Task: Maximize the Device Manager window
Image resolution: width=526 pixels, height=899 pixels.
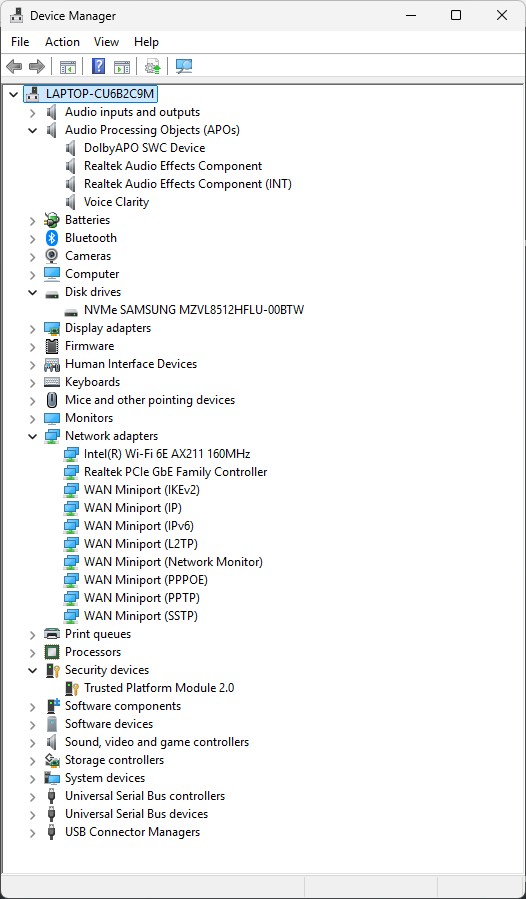Action: [455, 15]
